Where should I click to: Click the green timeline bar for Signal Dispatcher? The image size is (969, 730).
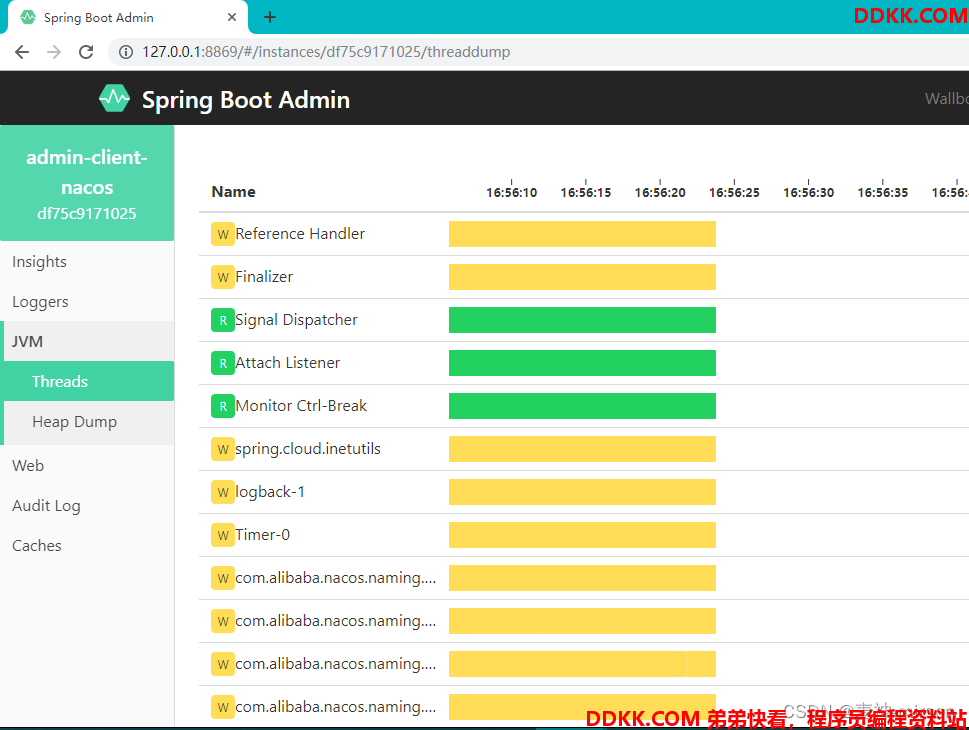point(582,320)
